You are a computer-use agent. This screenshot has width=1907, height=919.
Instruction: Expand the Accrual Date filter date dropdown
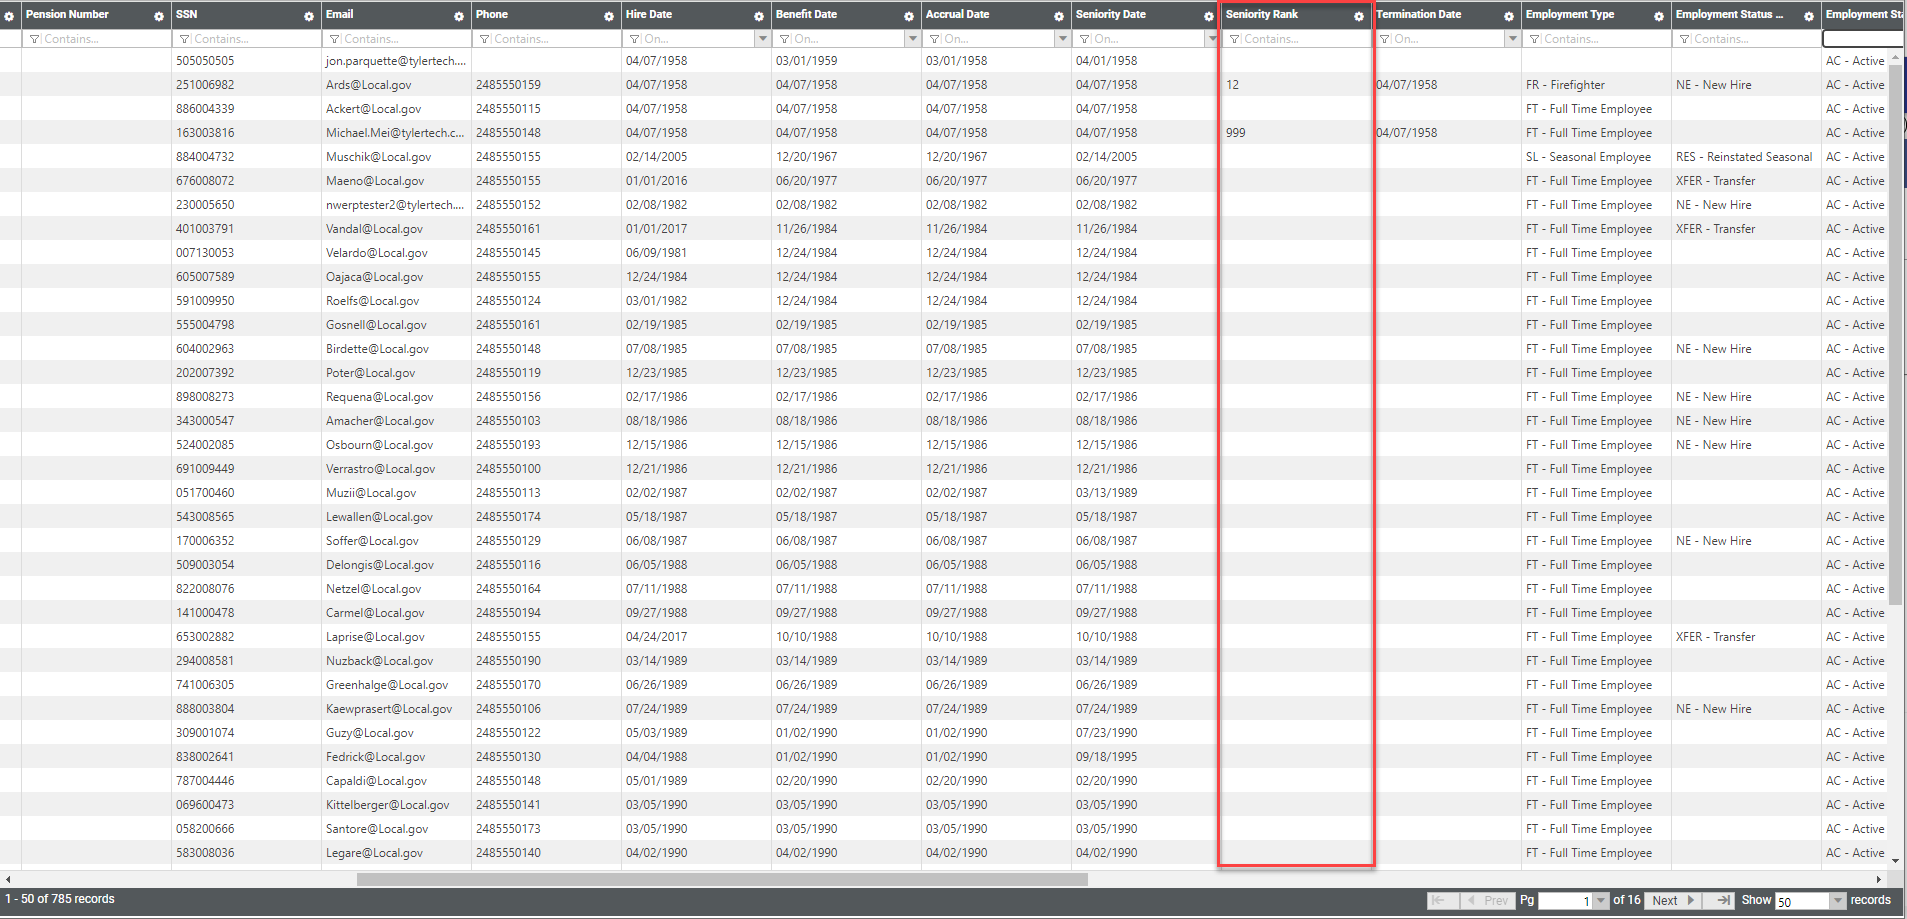(x=1063, y=39)
